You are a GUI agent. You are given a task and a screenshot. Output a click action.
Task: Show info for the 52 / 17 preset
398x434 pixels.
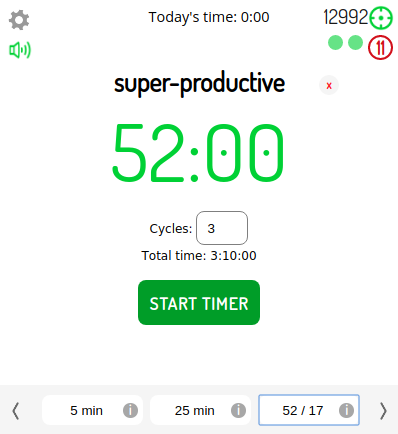point(346,410)
